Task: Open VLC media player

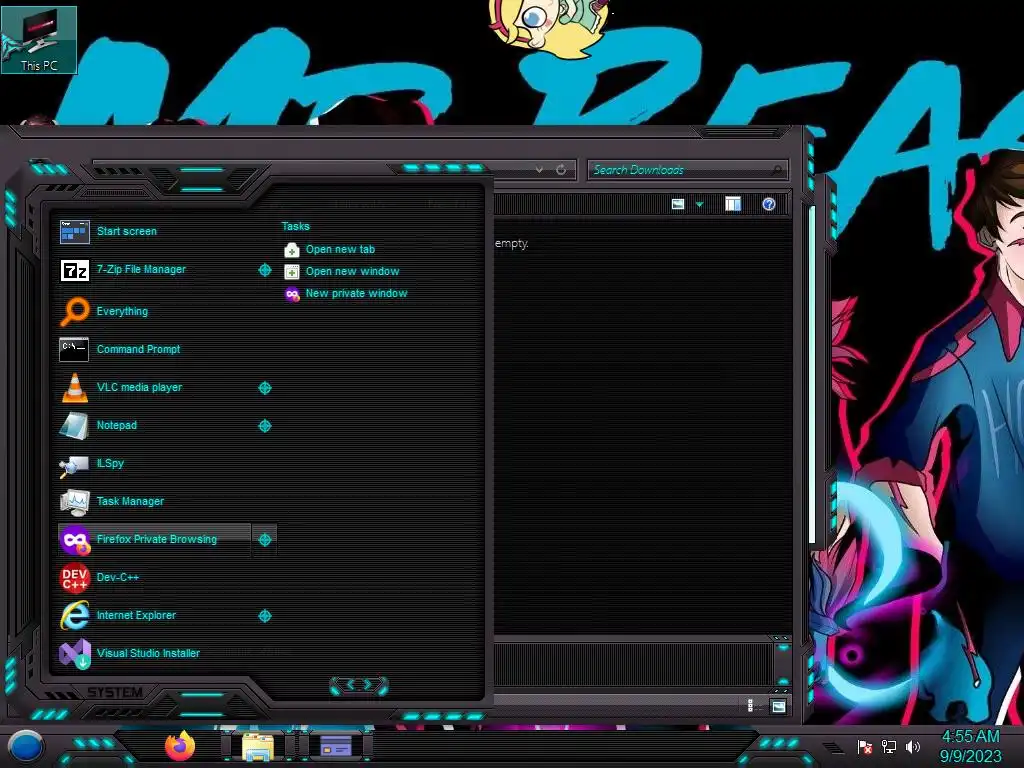Action: [x=155, y=387]
